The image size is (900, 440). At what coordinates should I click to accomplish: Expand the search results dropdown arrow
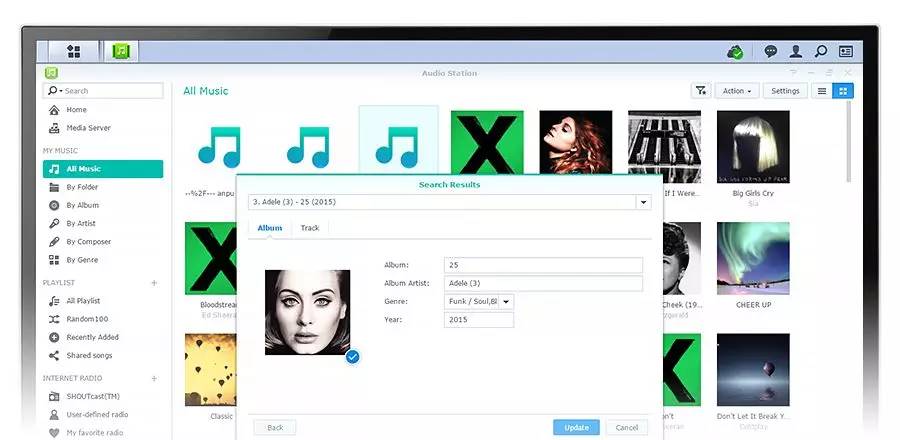[x=643, y=202]
